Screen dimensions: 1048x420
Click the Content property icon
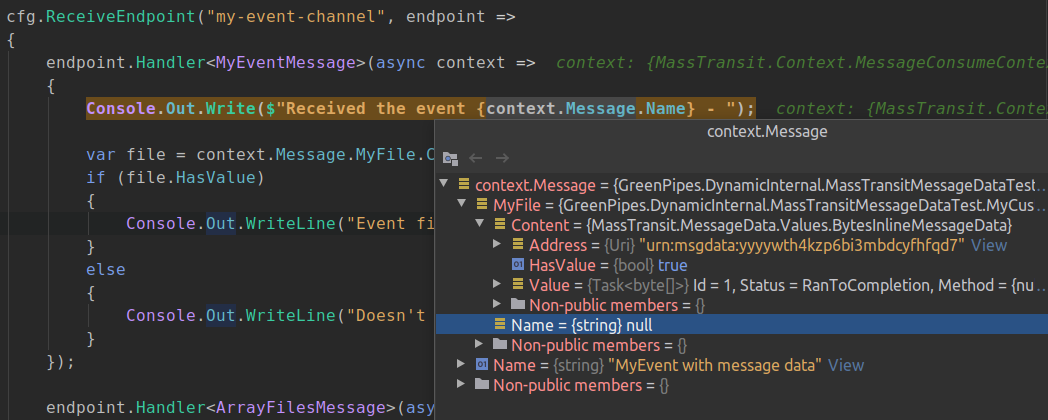[499, 225]
